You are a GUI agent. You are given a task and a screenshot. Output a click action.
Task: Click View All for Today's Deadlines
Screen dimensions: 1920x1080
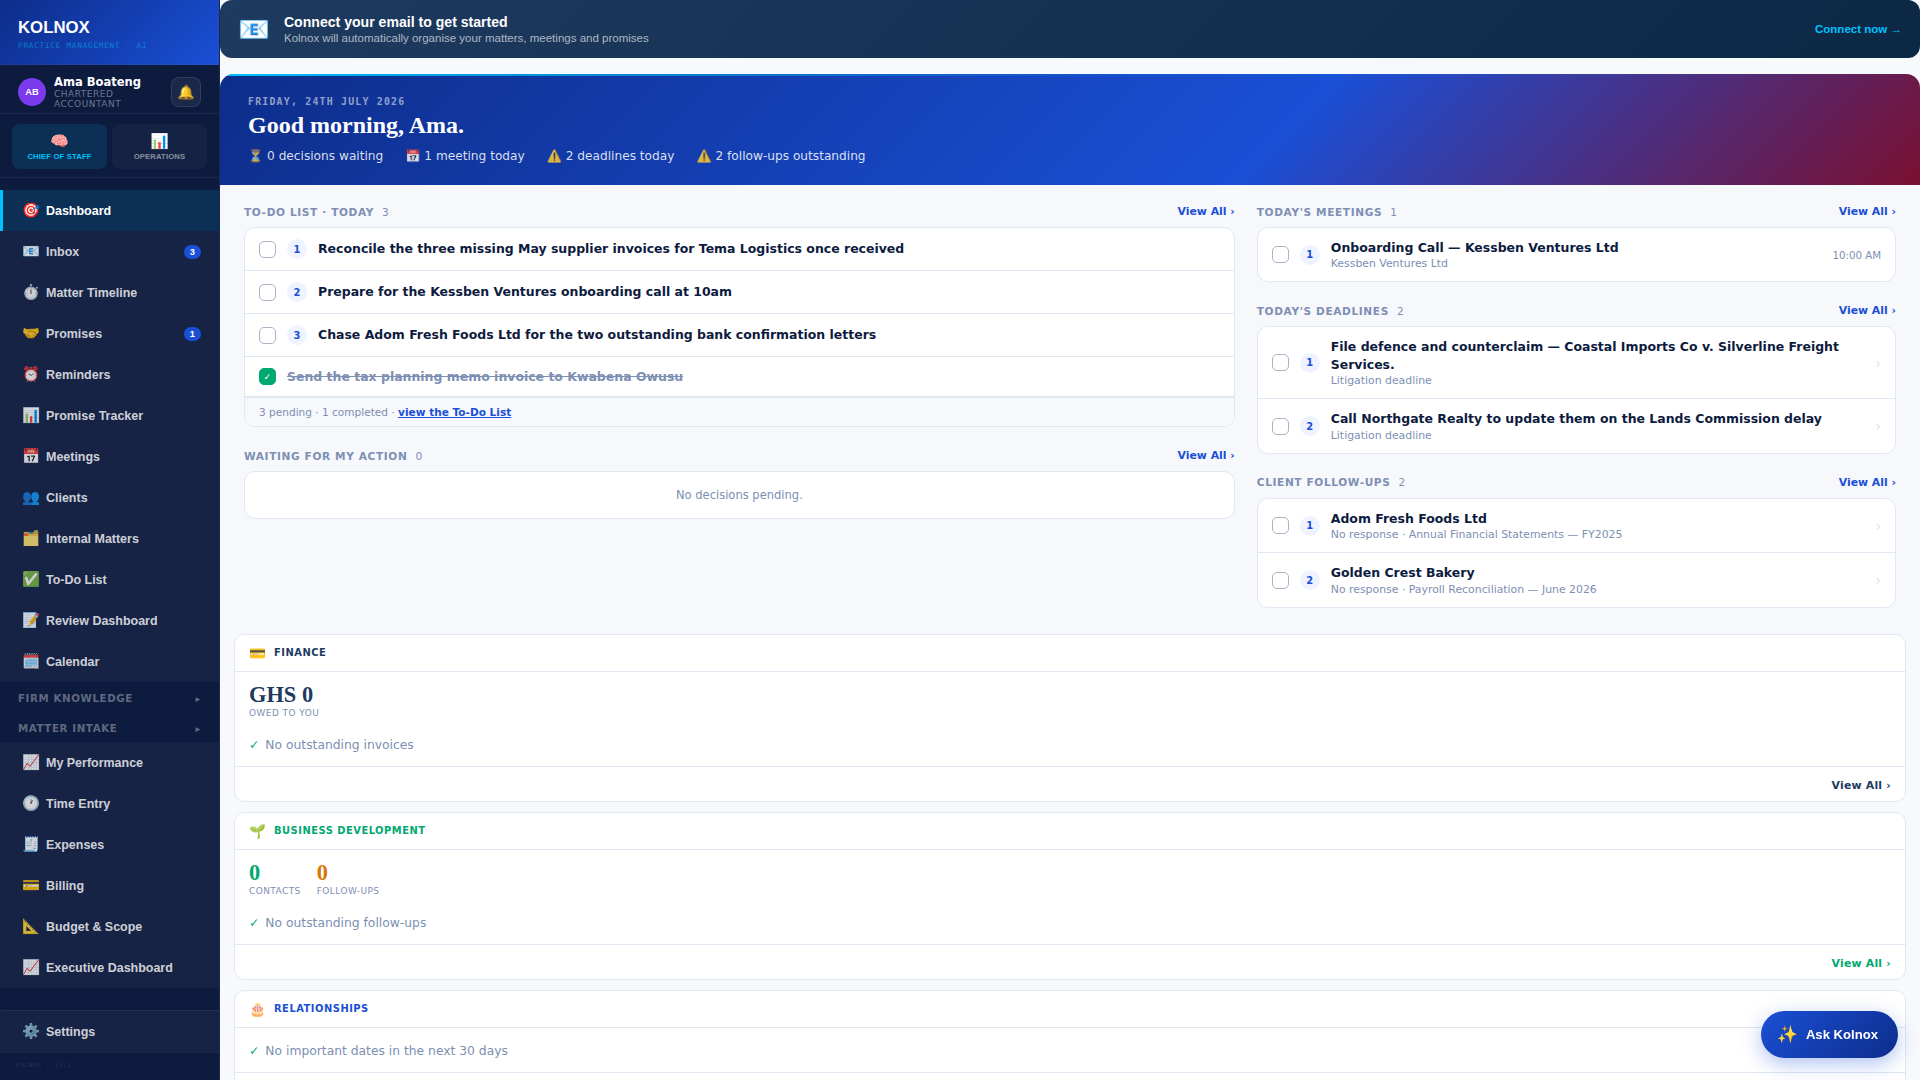tap(1866, 310)
